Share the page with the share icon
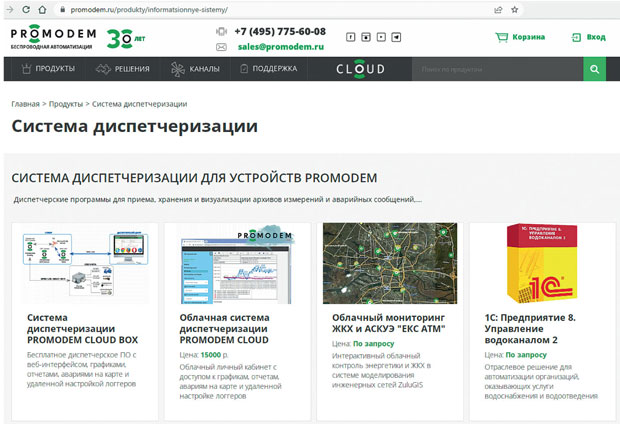 (498, 10)
